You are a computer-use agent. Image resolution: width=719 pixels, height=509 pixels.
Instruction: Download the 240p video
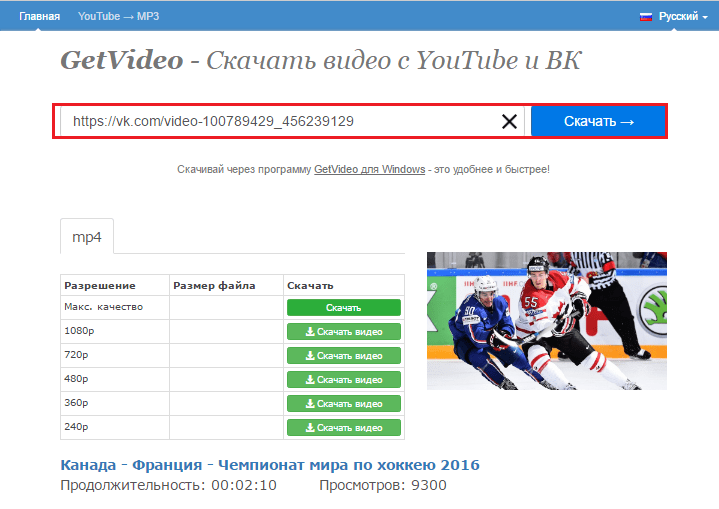(x=344, y=427)
